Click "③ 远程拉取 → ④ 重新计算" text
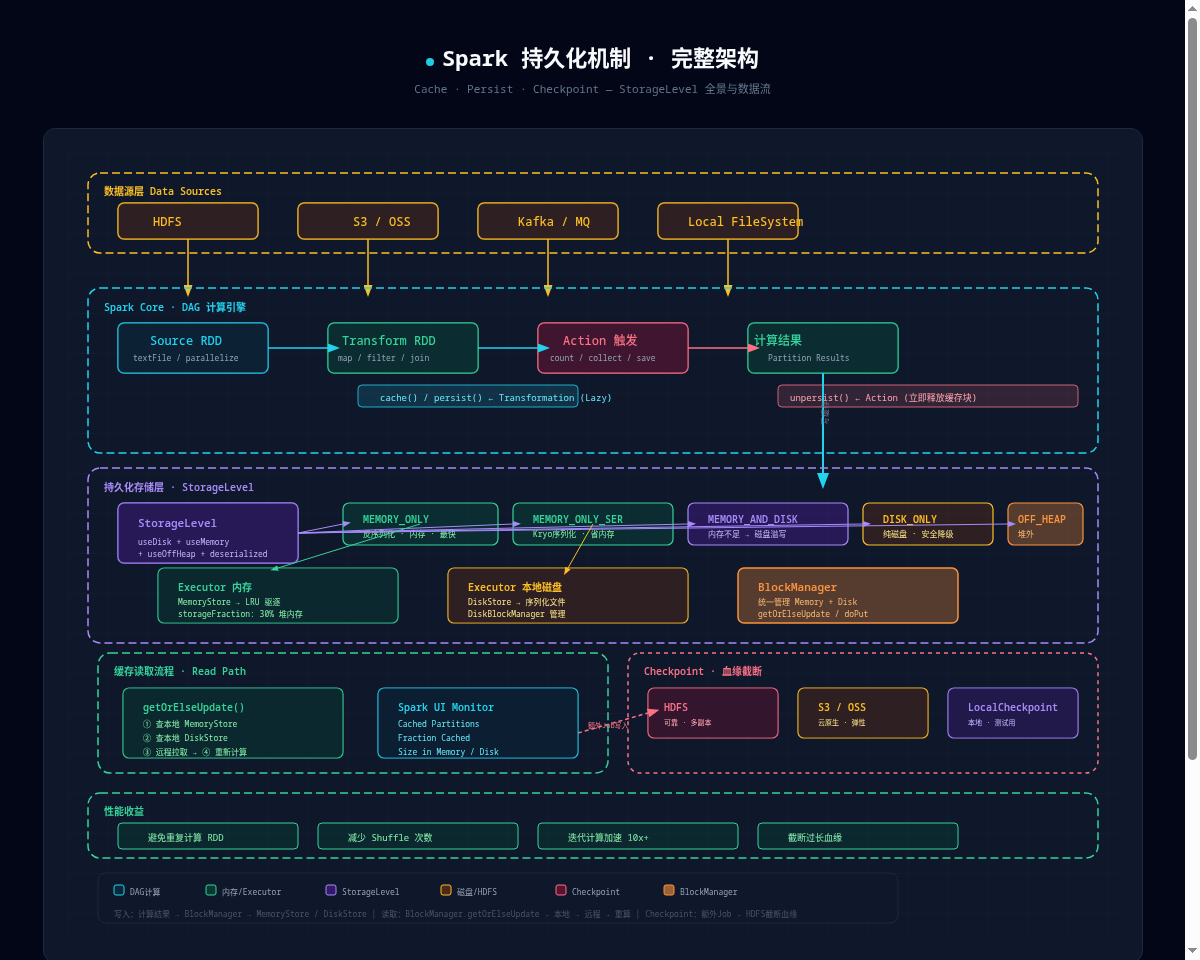 195,752
